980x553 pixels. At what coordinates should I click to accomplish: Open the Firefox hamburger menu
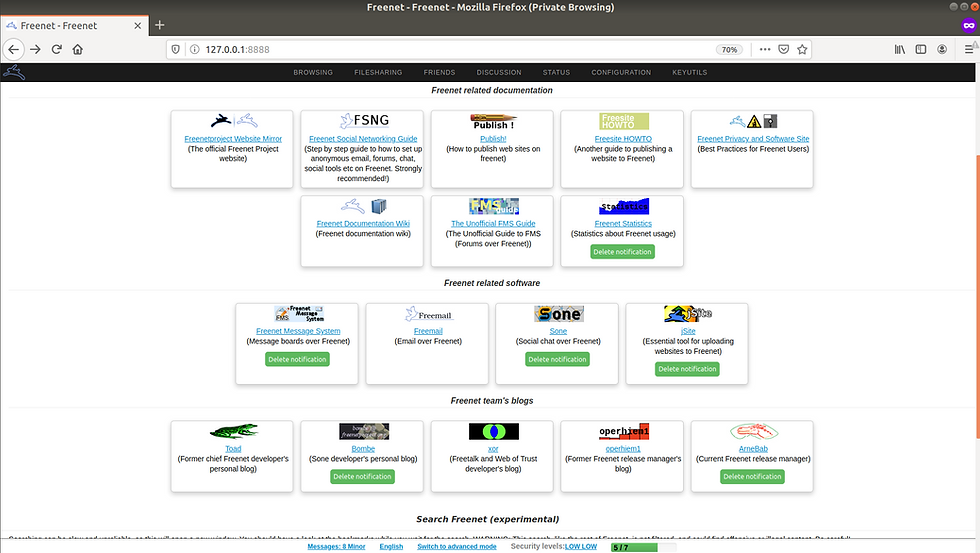[x=969, y=49]
